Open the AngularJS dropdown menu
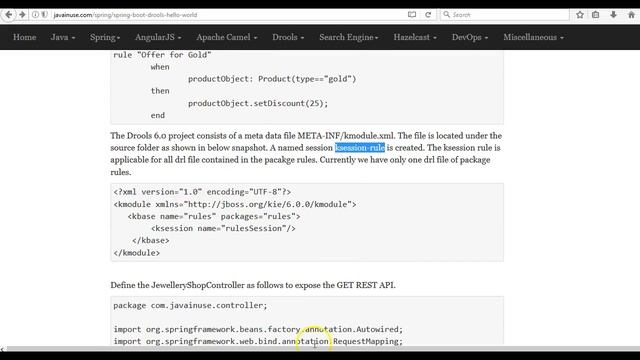640x360 pixels. tap(158, 37)
